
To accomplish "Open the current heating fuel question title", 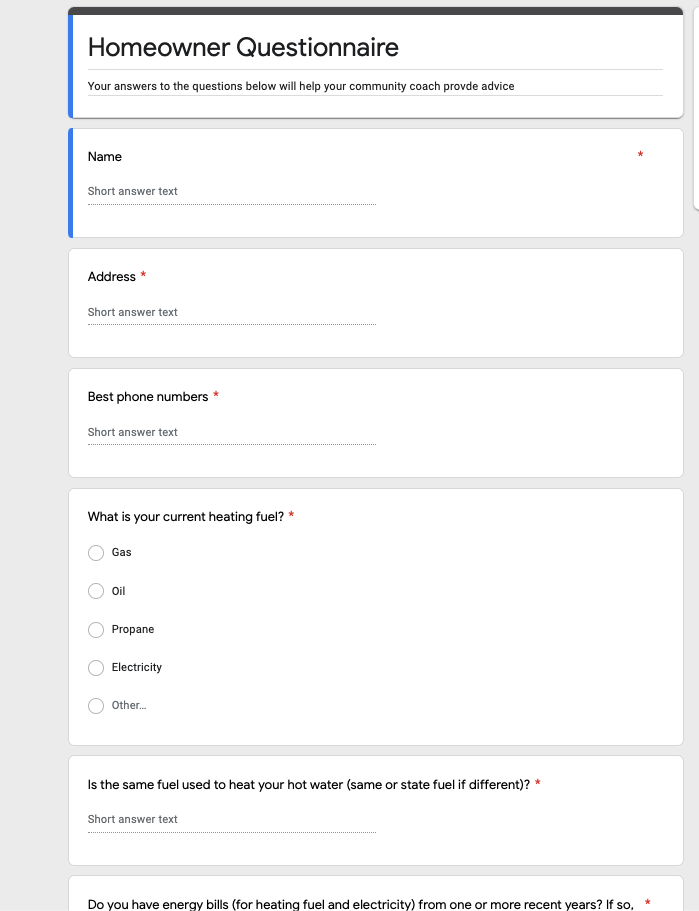I will (x=186, y=517).
